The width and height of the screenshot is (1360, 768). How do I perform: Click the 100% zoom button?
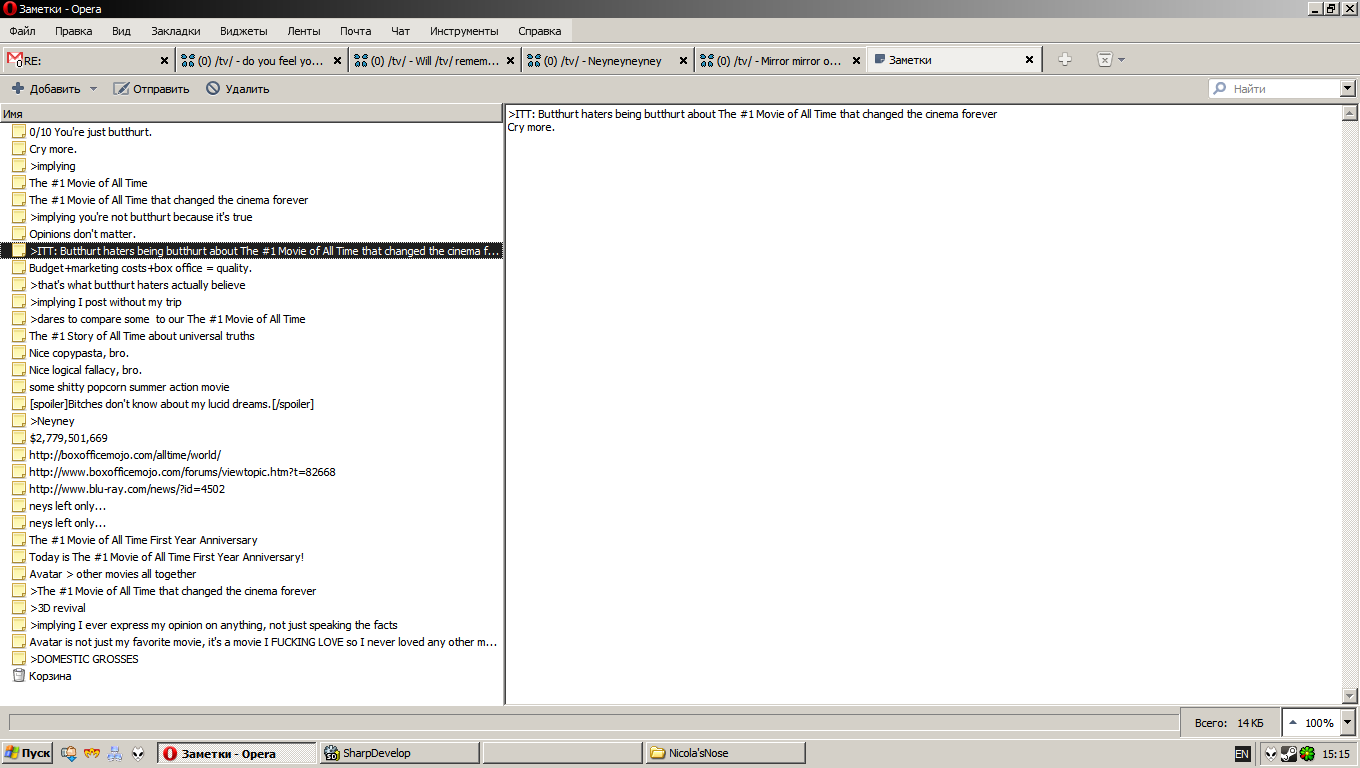coord(1311,722)
